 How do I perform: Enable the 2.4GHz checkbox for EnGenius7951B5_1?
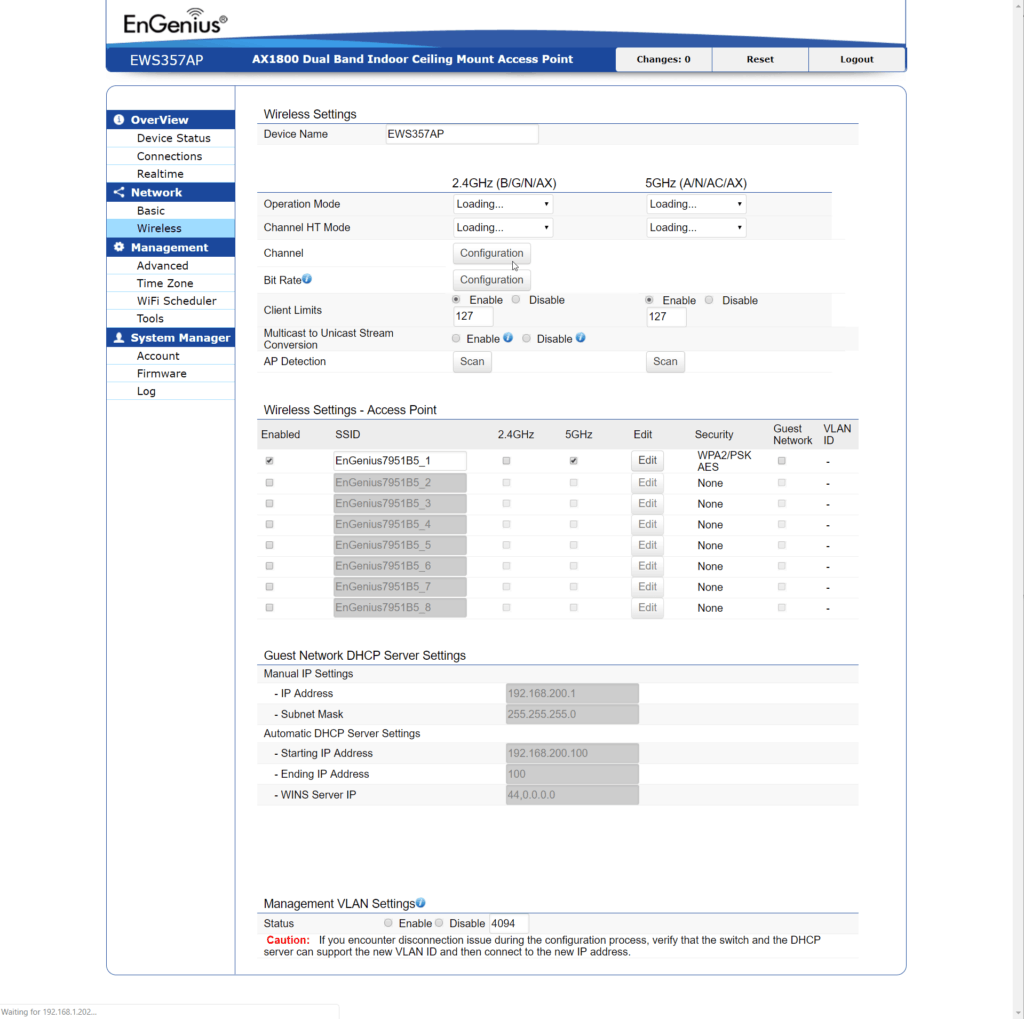coord(507,461)
